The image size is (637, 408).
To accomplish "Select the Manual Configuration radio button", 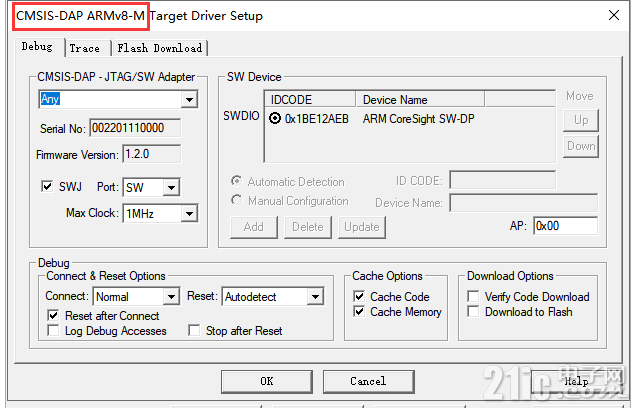I will click(x=236, y=200).
